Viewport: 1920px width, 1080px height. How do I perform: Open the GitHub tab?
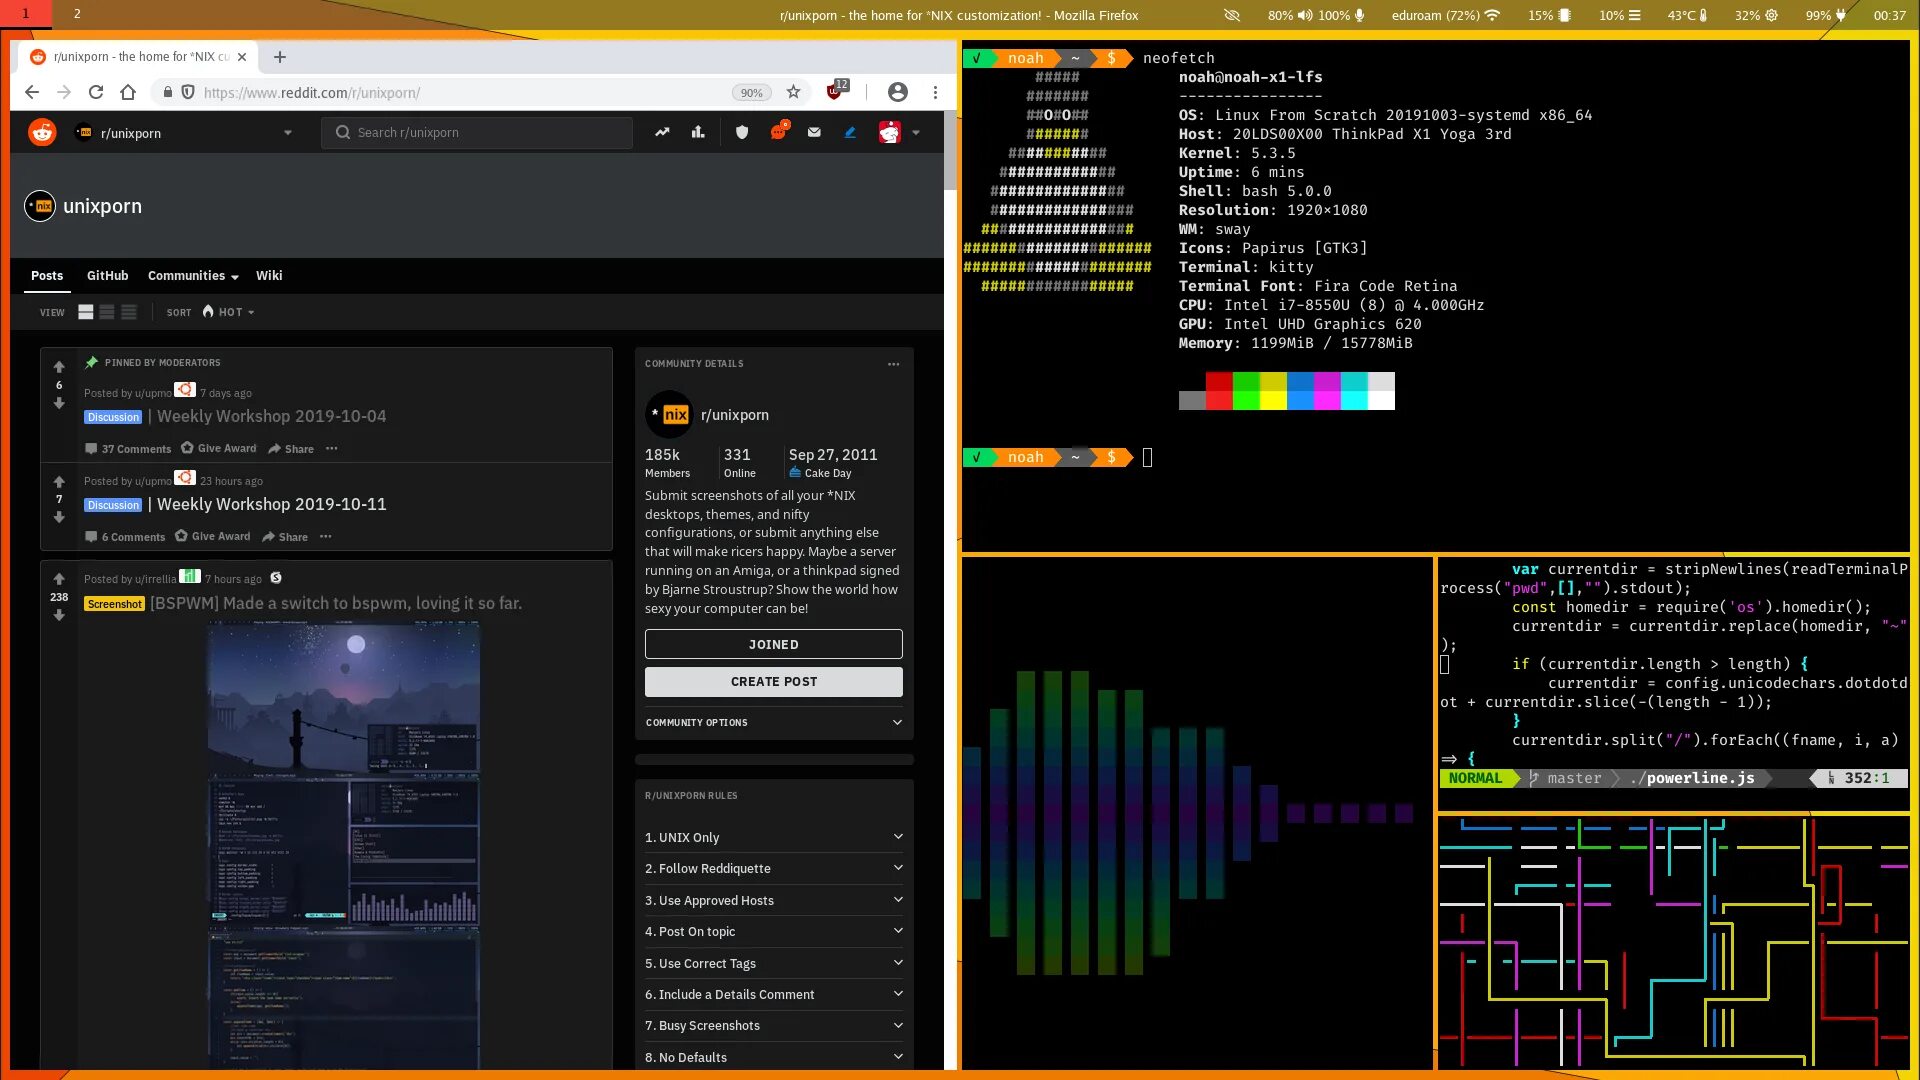coord(107,275)
